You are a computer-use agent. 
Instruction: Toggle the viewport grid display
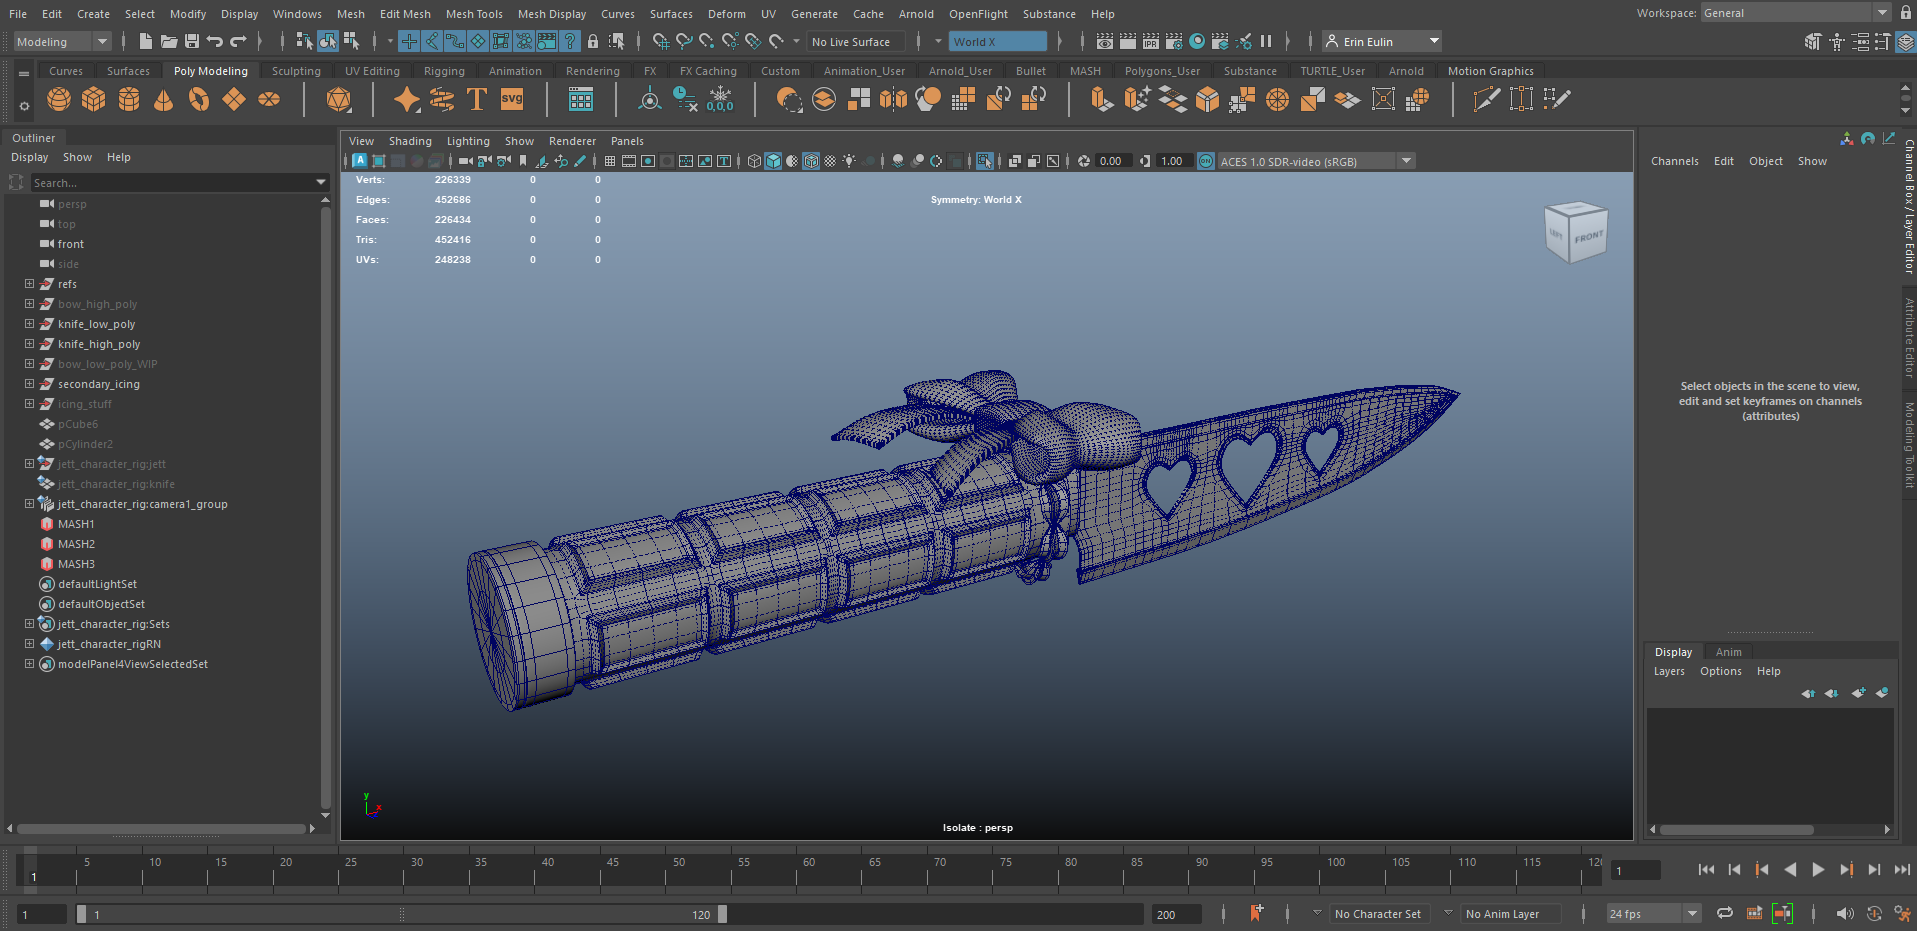point(610,161)
